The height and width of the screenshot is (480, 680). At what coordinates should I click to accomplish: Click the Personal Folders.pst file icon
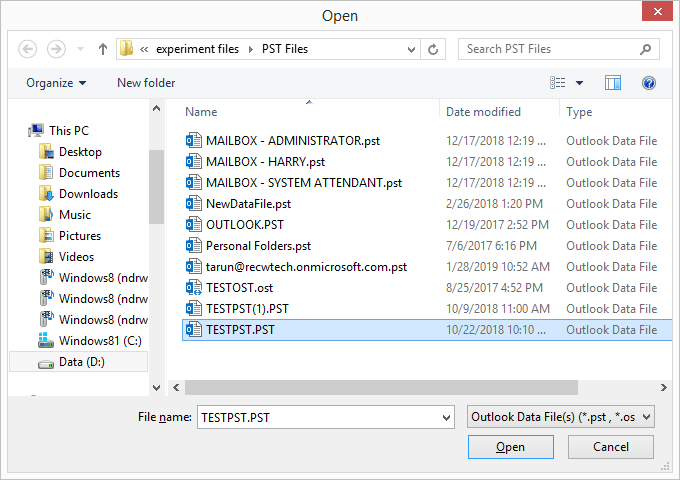pyautogui.click(x=193, y=246)
